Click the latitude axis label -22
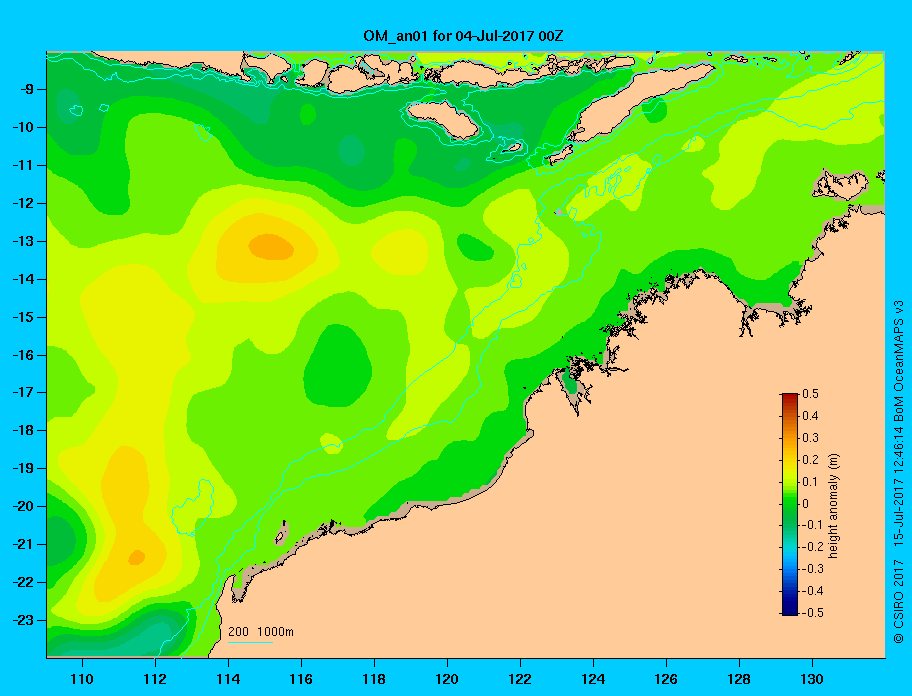 tap(22, 582)
